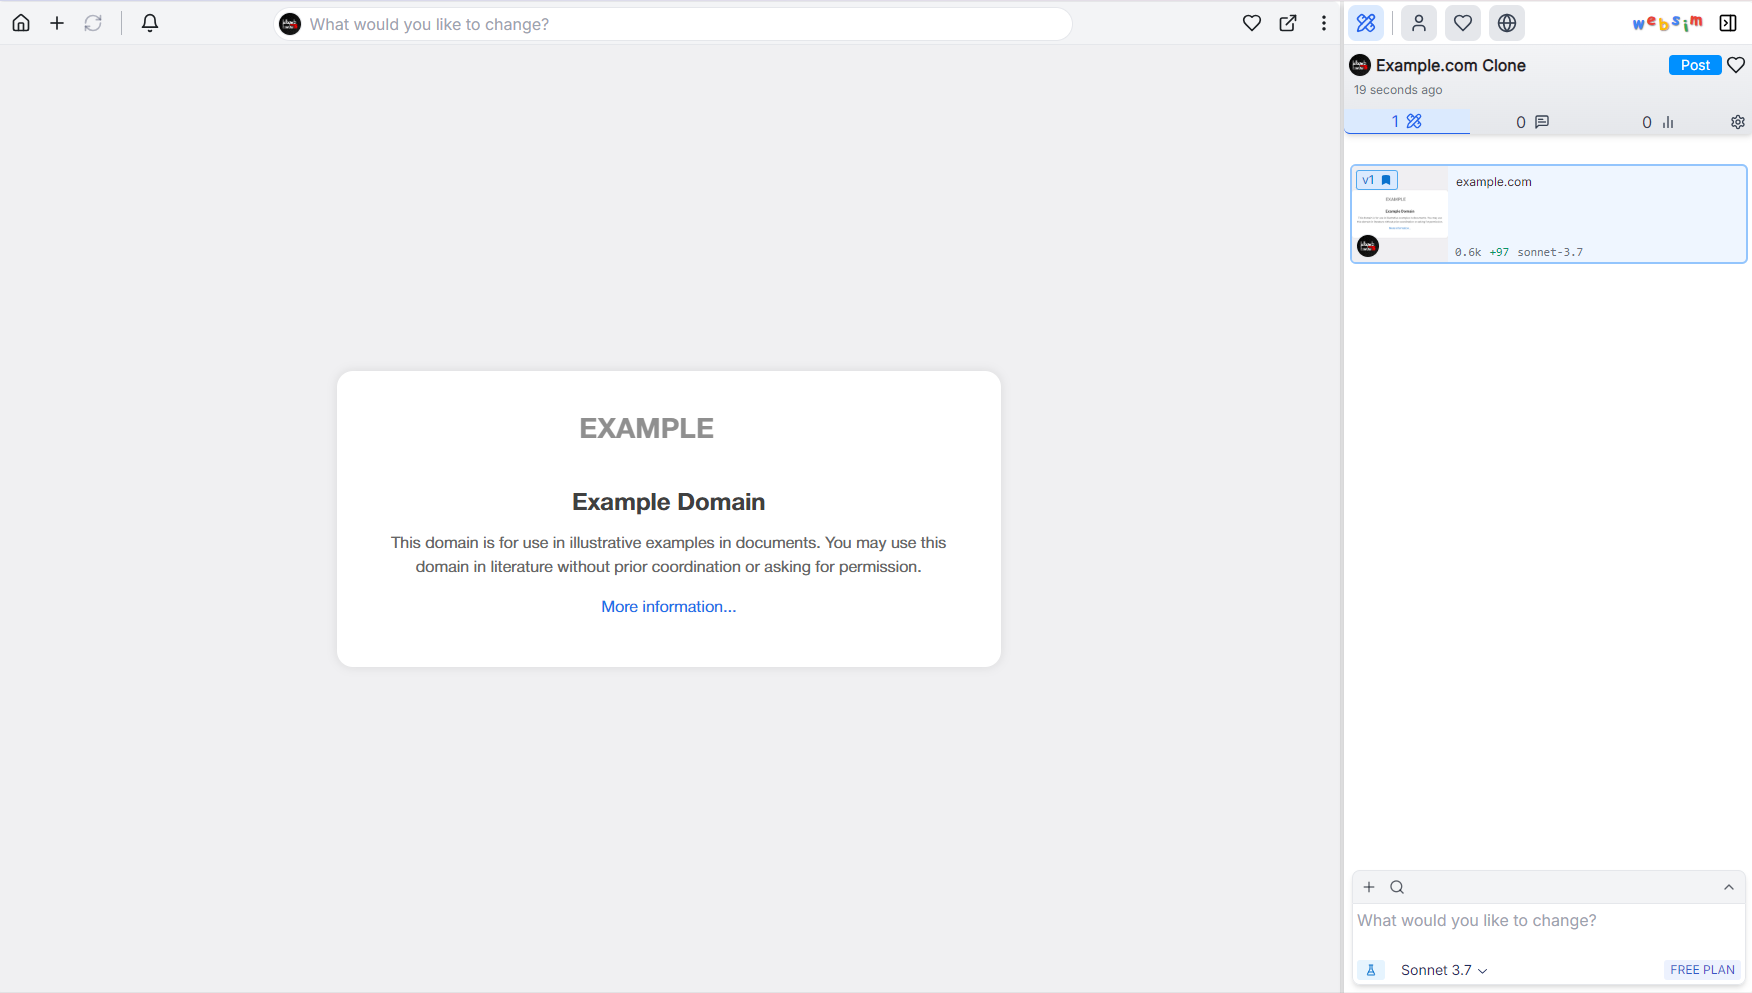Open the profile person icon in the sidebar

tap(1418, 23)
